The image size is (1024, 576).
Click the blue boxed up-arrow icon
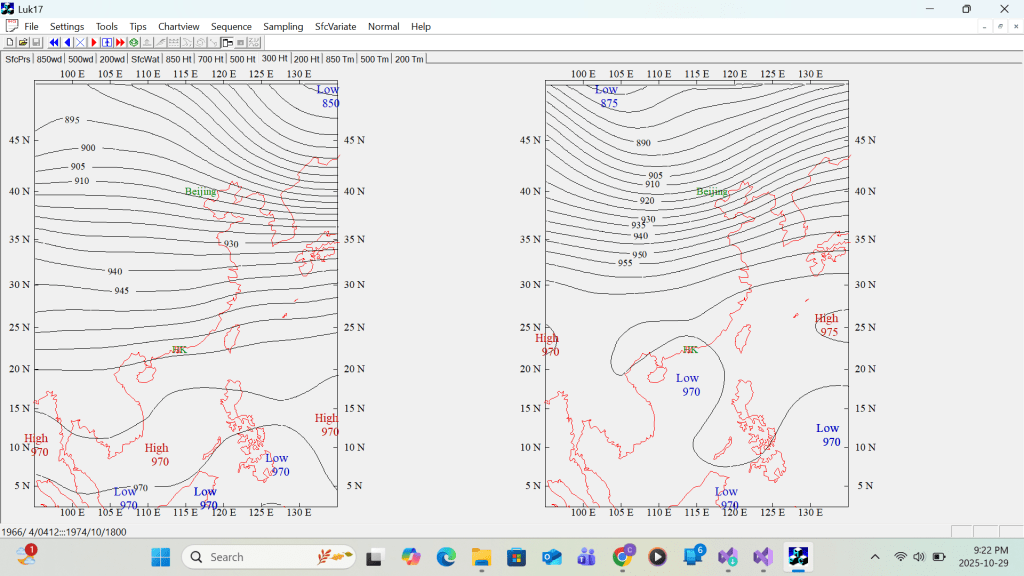click(x=107, y=43)
